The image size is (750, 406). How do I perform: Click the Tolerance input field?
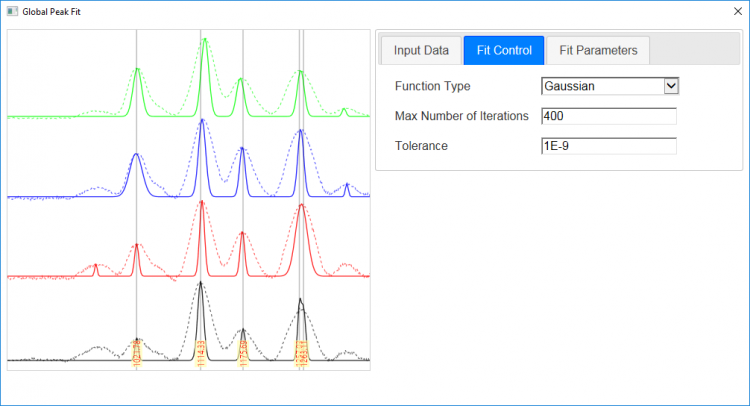(x=608, y=146)
